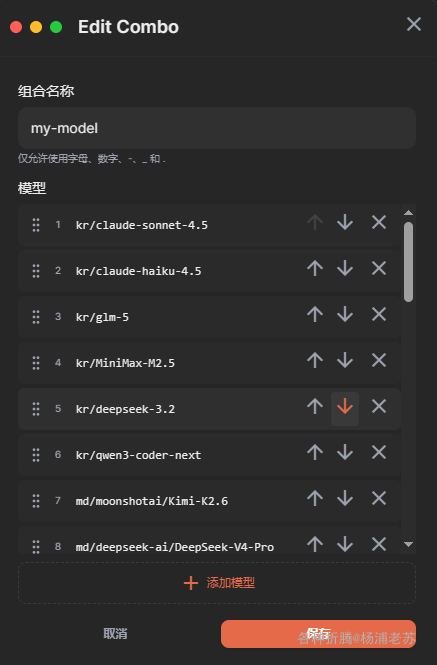
Task: Move kr/MiniMax-M2.5 down one position
Action: [x=345, y=360]
